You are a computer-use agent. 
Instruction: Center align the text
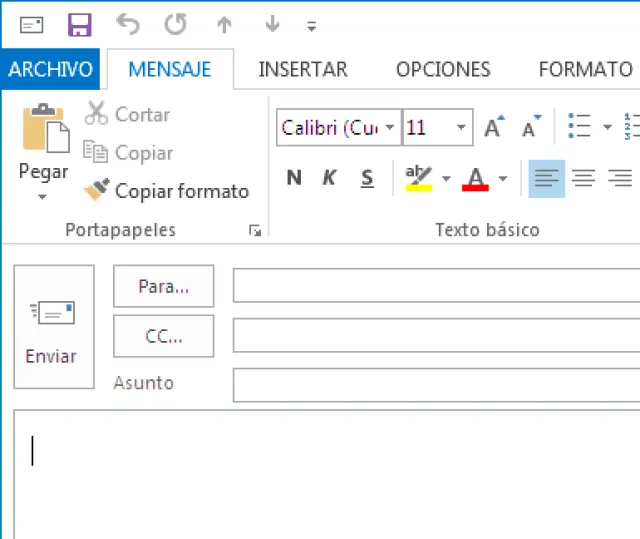pyautogui.click(x=584, y=179)
